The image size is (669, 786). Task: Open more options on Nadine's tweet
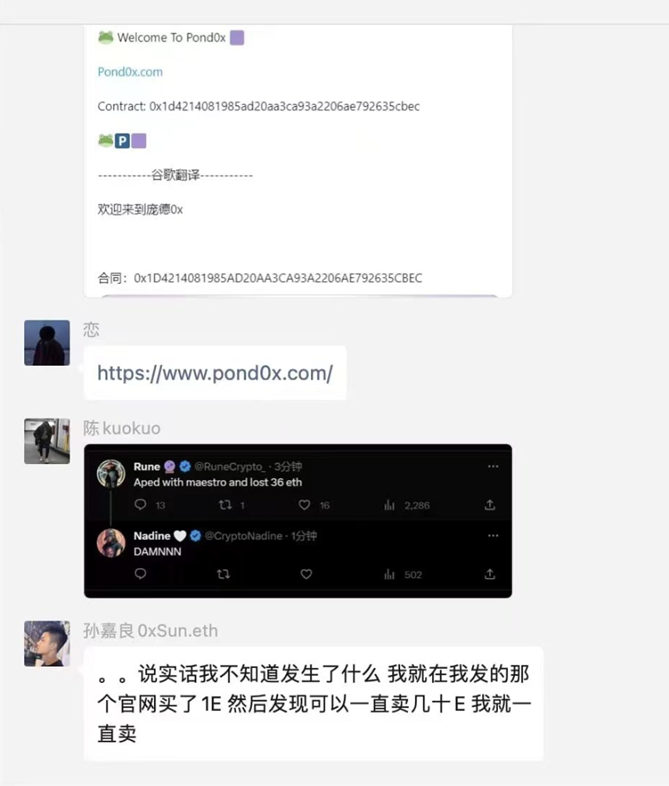click(493, 535)
